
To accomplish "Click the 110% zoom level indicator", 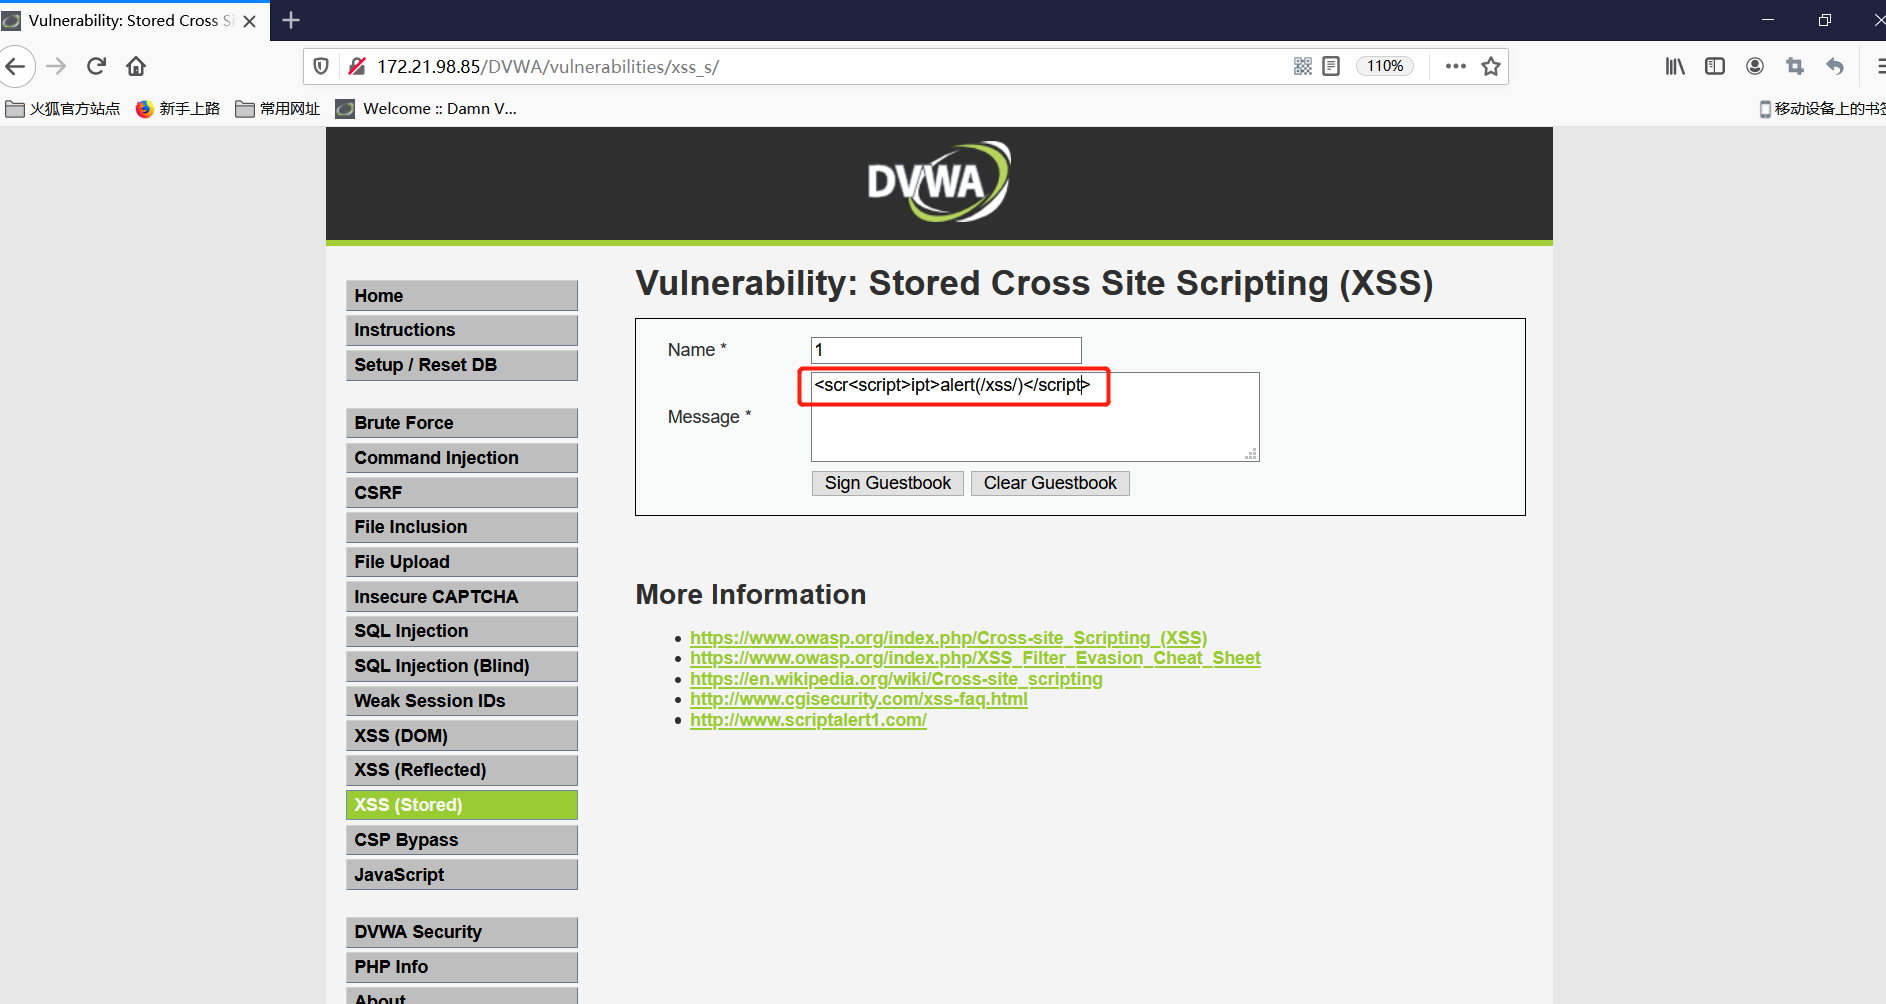I will coord(1385,66).
